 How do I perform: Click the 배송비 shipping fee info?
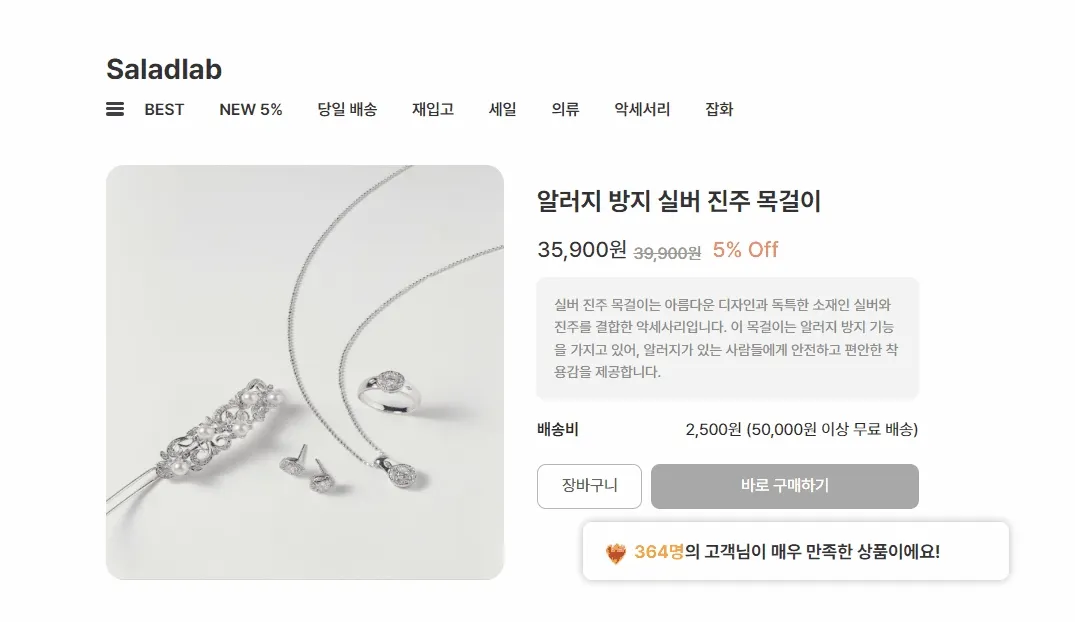tap(727, 429)
